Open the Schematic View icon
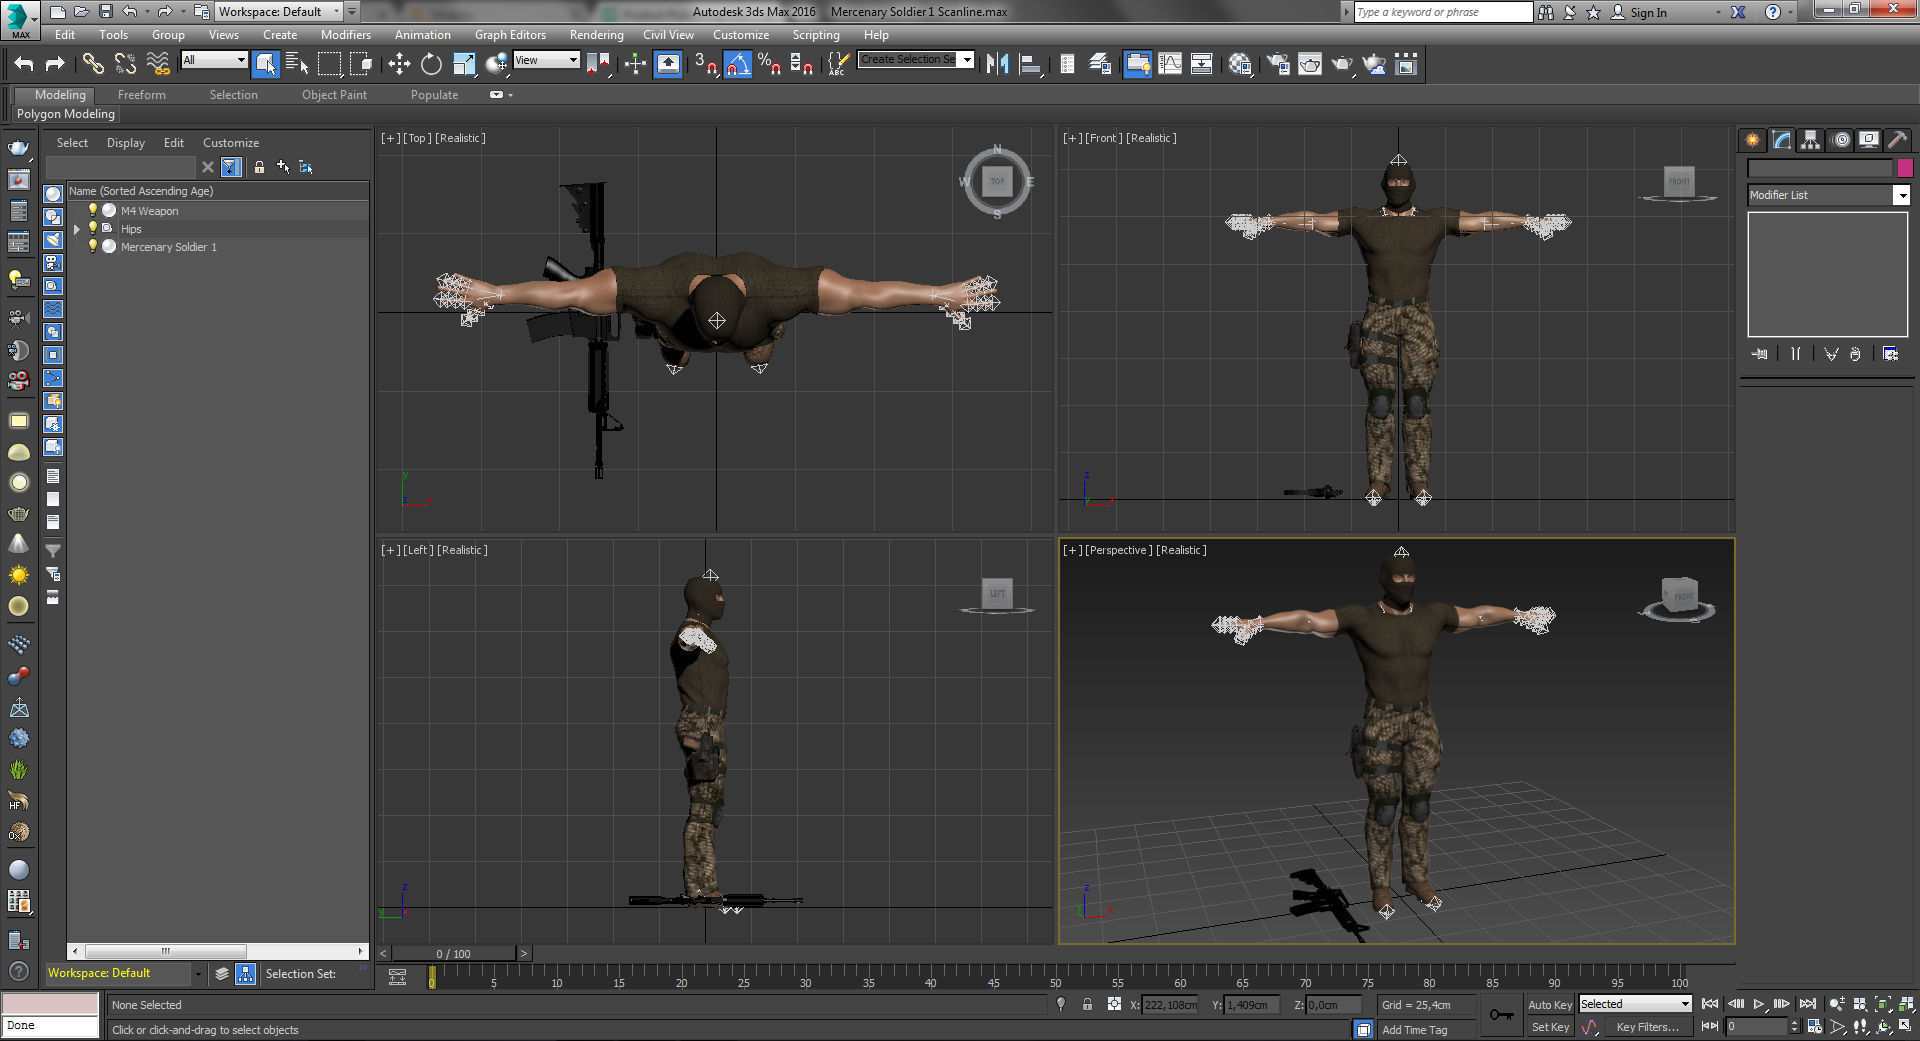The image size is (1920, 1041). [x=1201, y=64]
